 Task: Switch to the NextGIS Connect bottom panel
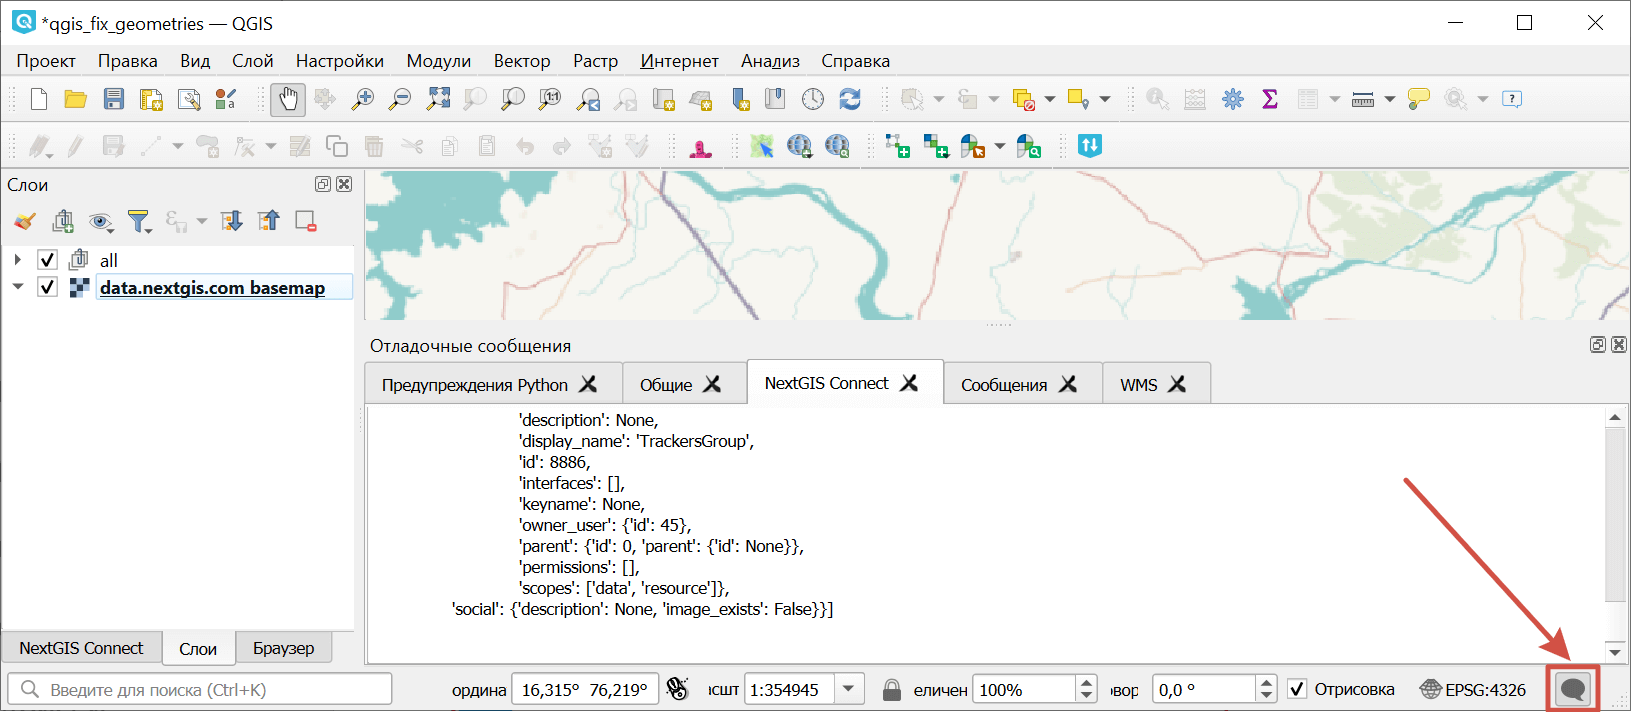coord(81,648)
